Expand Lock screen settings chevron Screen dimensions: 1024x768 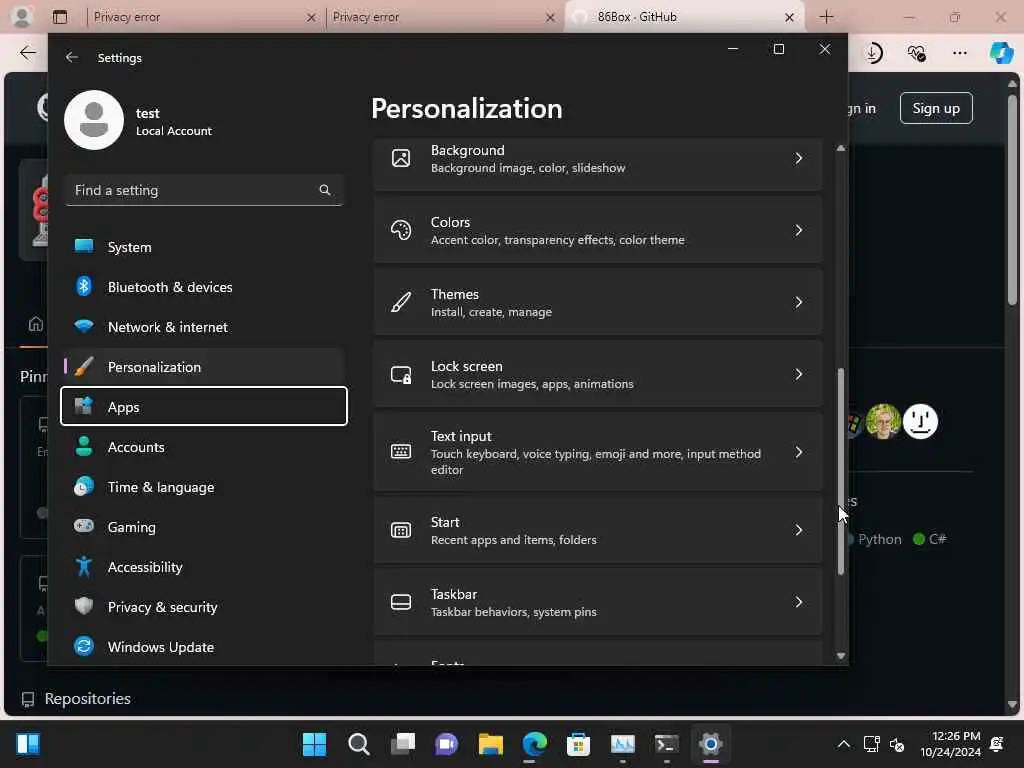tap(798, 374)
